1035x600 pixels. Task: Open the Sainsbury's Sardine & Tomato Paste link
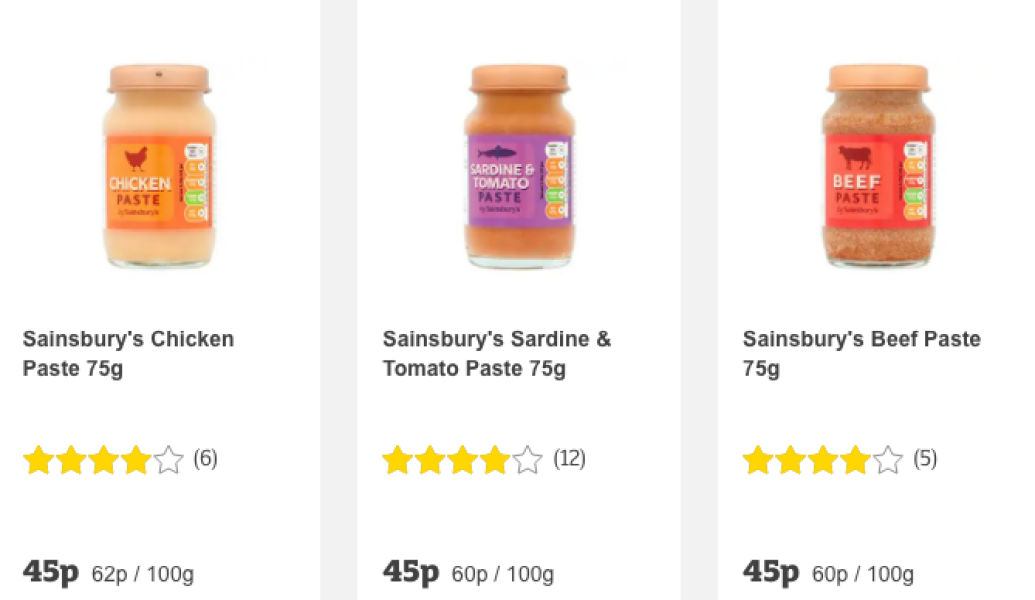(x=497, y=353)
